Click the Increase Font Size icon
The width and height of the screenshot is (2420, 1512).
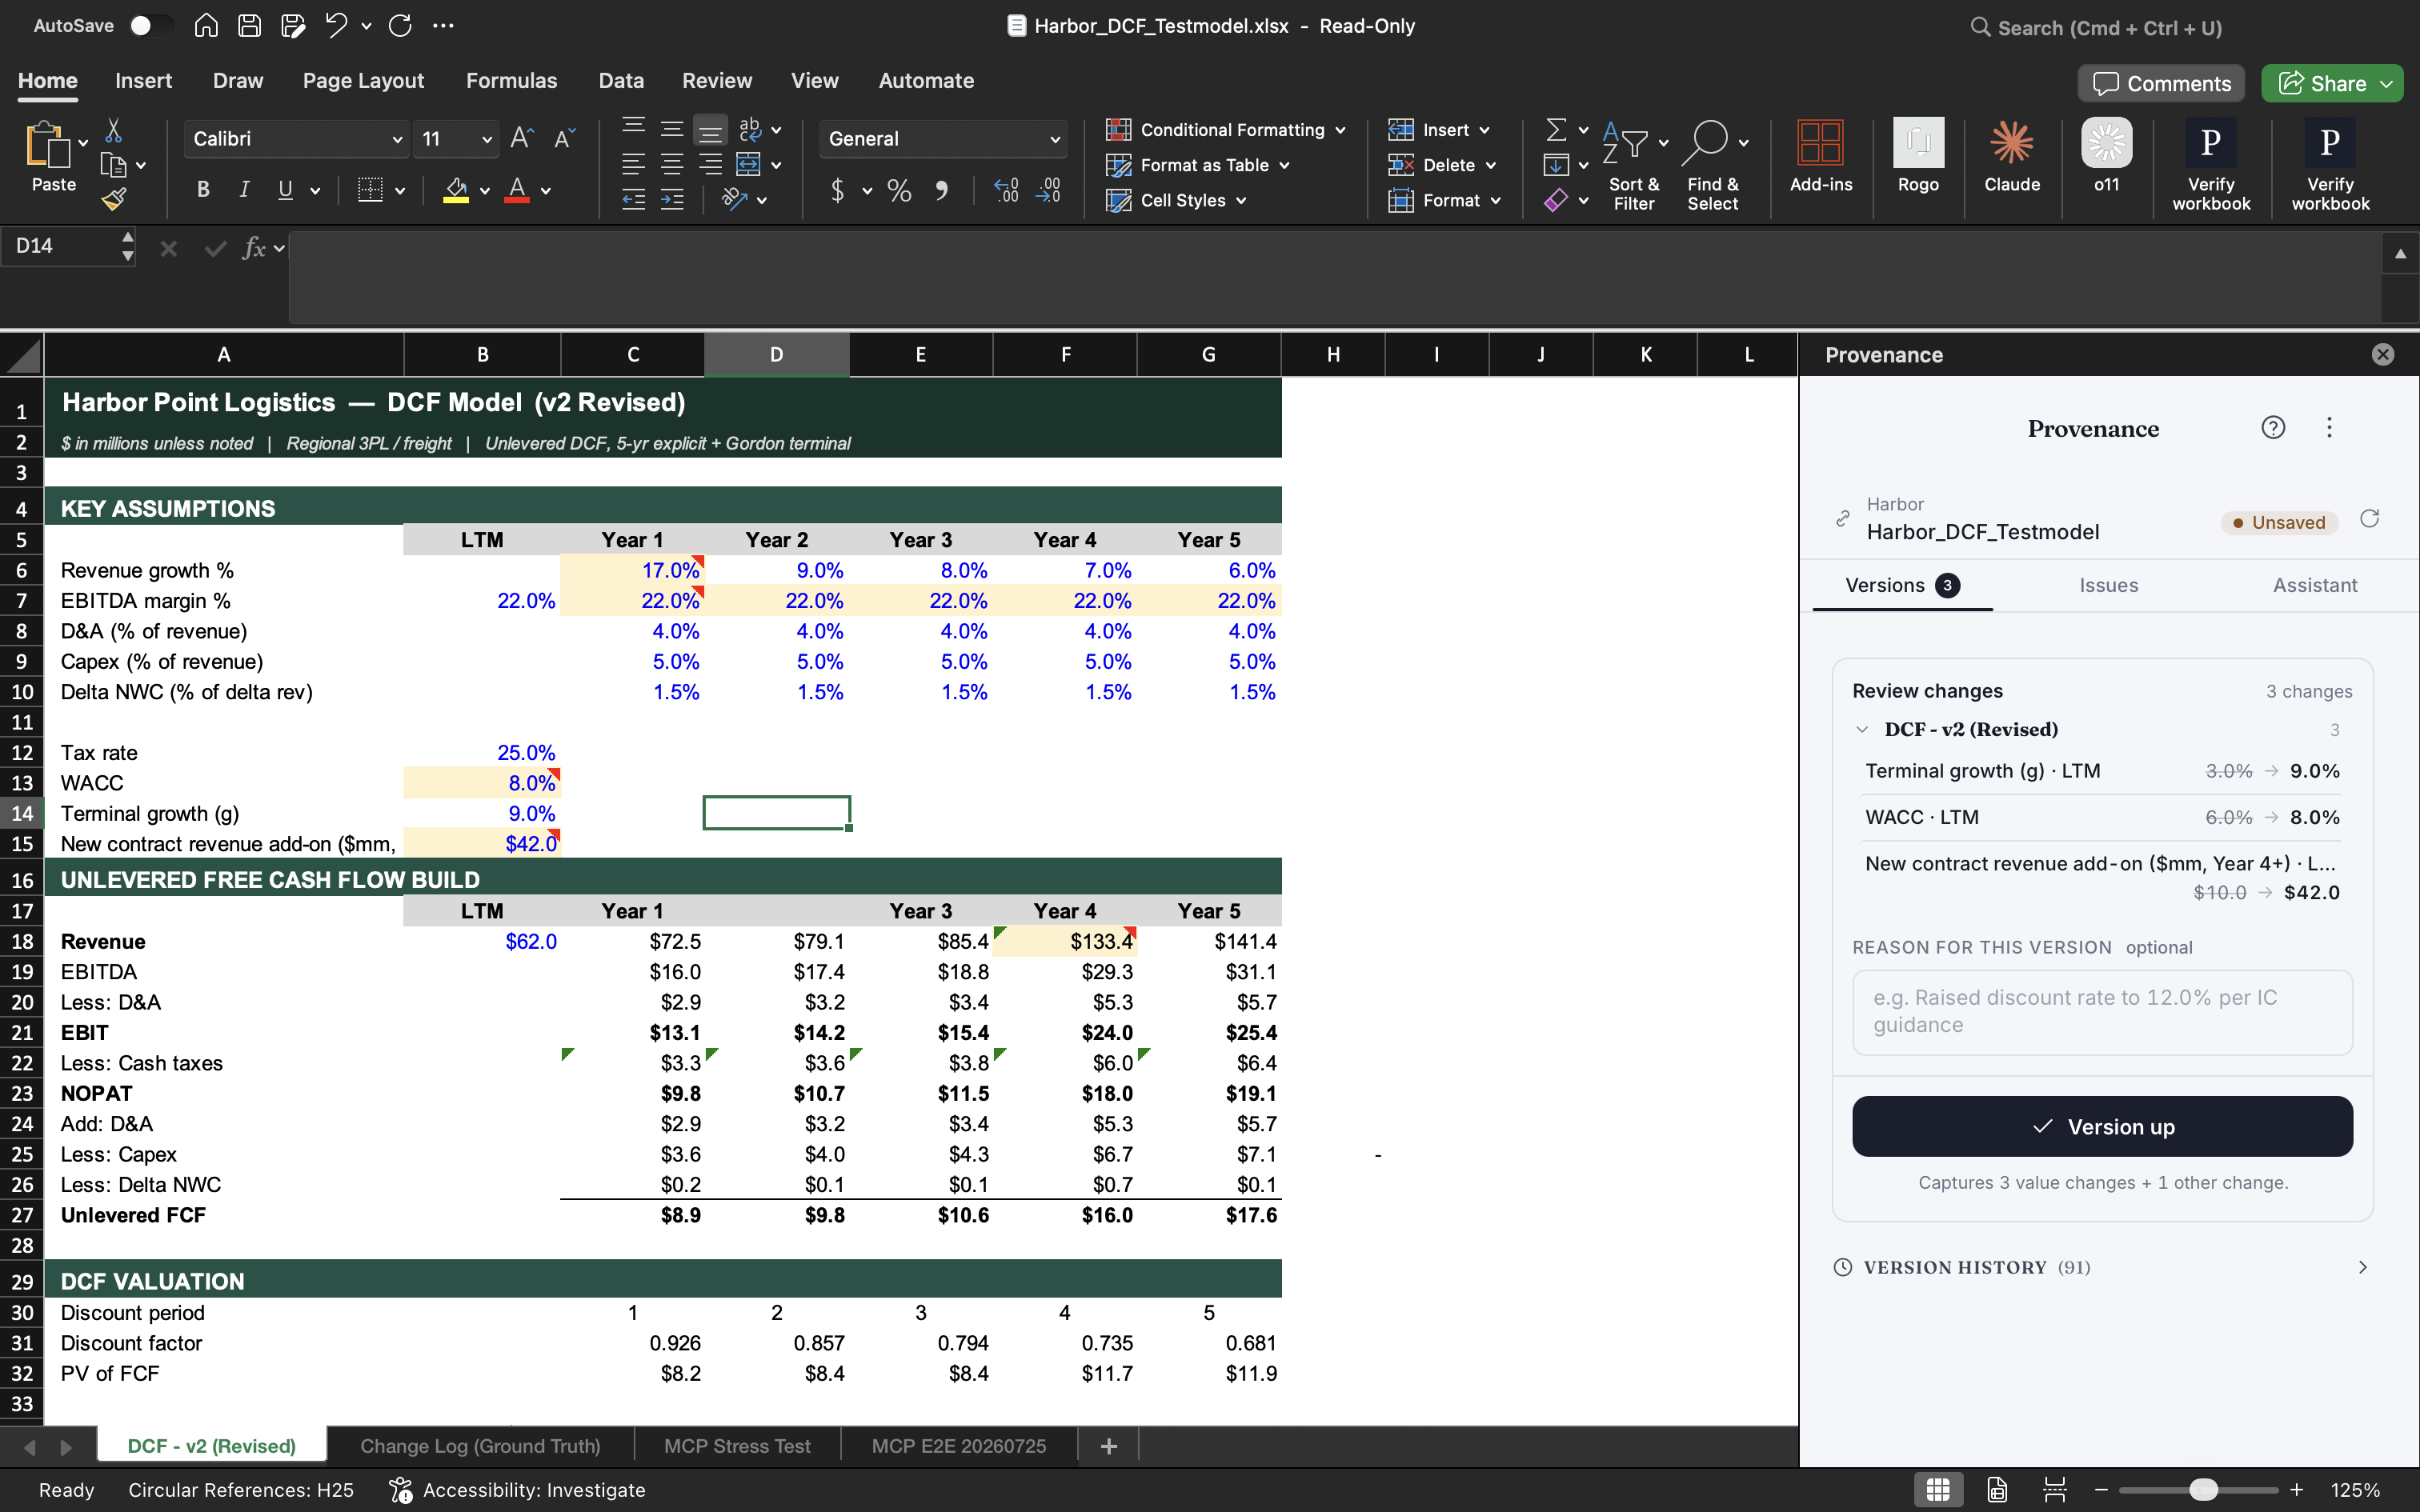[522, 139]
